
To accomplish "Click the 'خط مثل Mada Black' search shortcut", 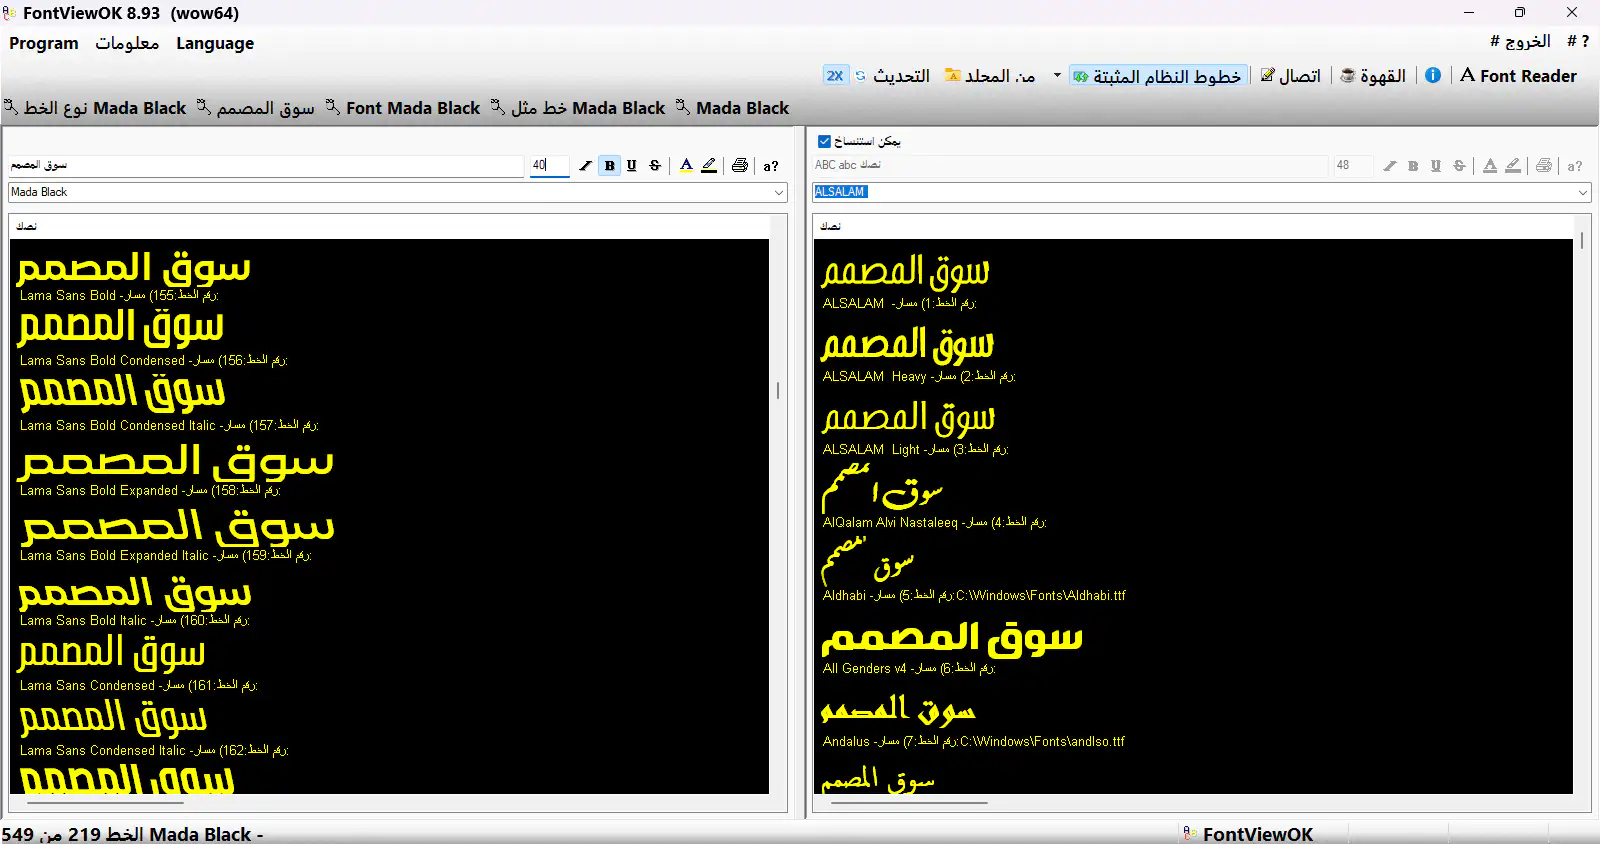I will [578, 108].
